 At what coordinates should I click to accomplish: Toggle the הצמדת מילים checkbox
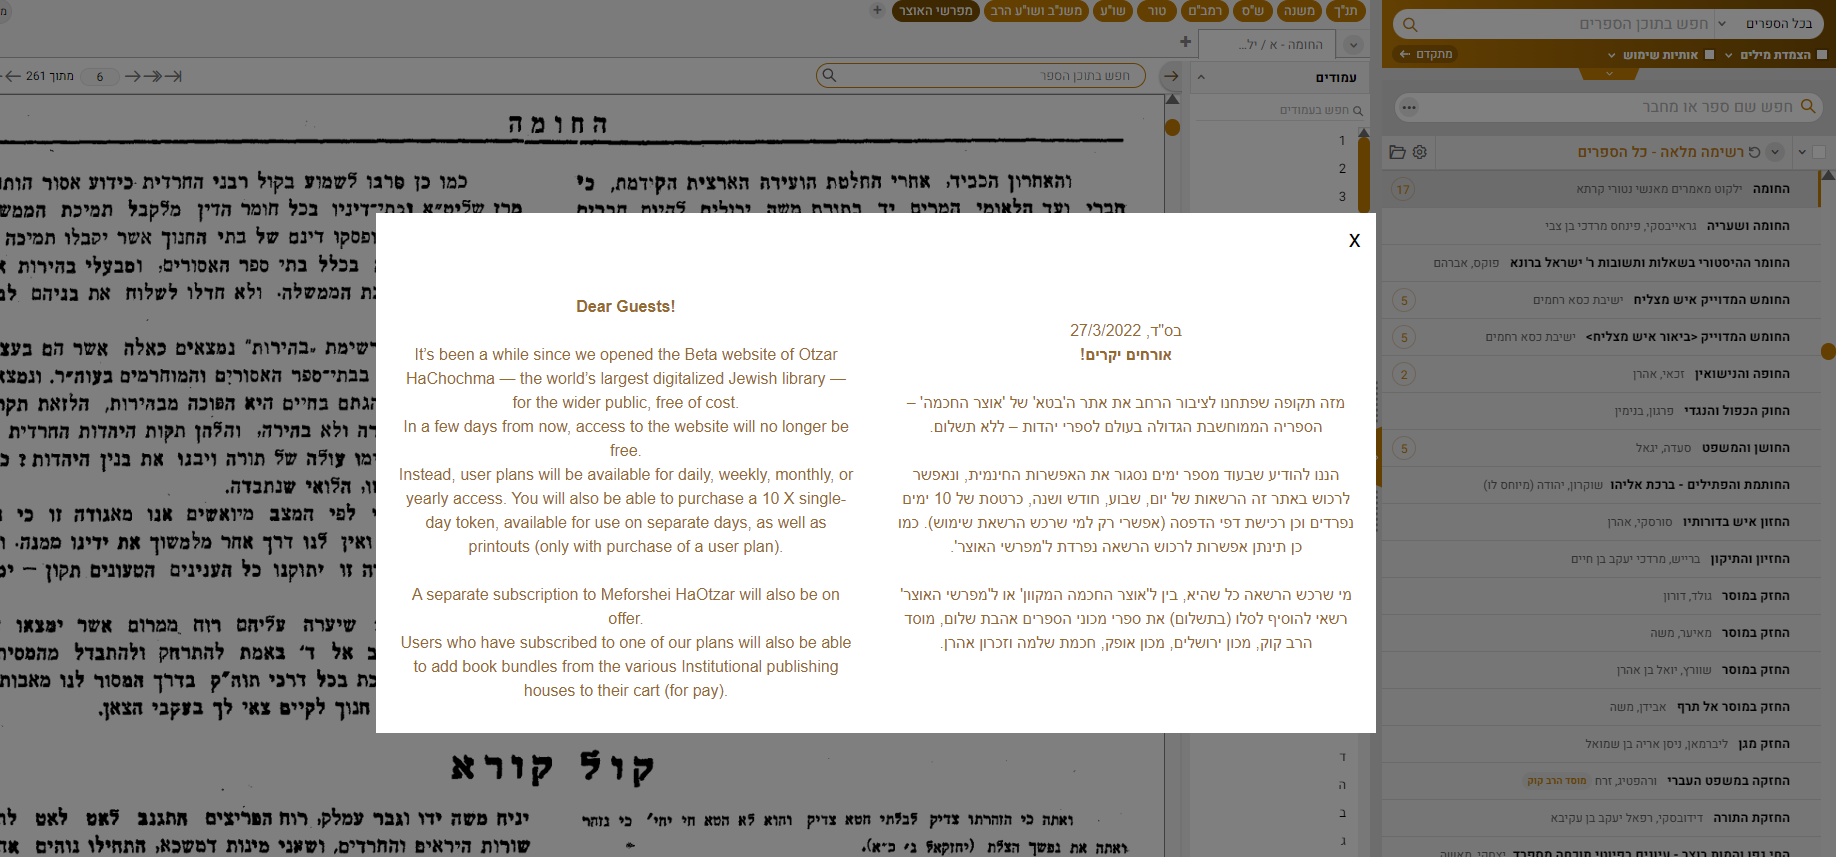click(1821, 55)
